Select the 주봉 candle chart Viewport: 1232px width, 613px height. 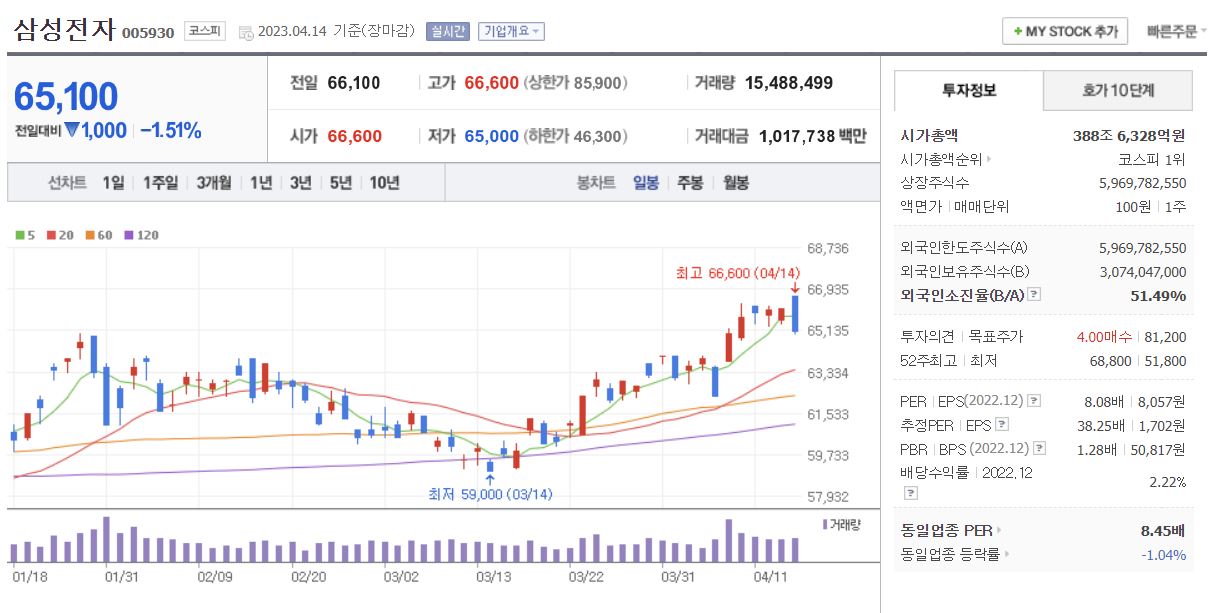pyautogui.click(x=690, y=182)
